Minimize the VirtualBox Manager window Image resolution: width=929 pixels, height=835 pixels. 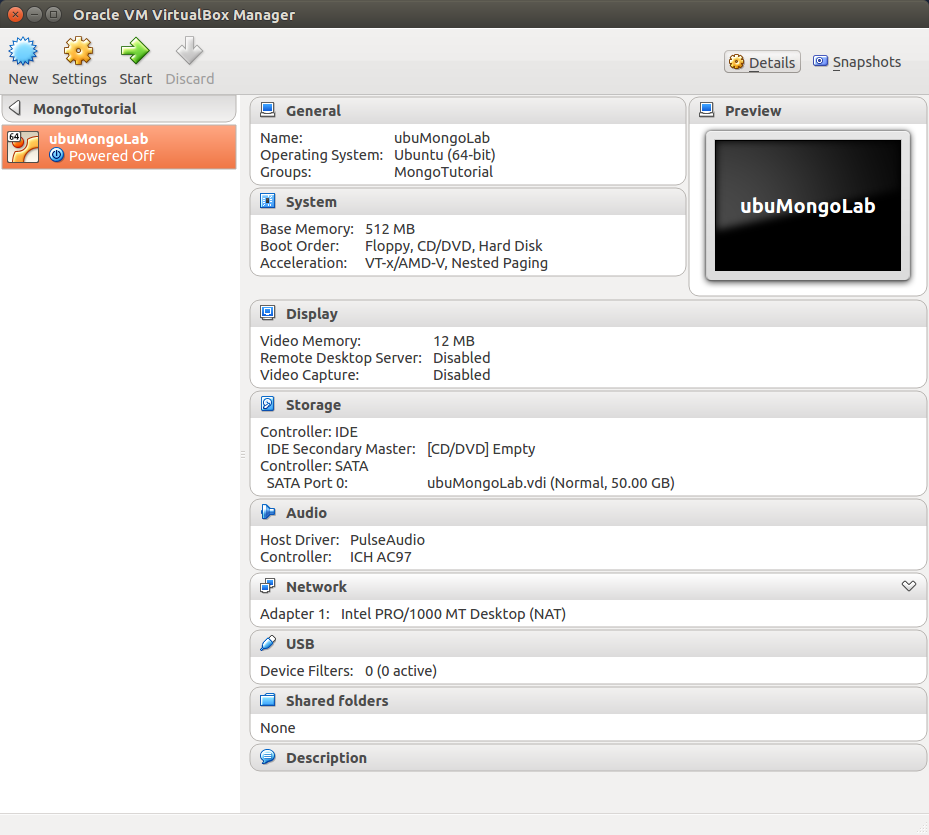(x=34, y=14)
